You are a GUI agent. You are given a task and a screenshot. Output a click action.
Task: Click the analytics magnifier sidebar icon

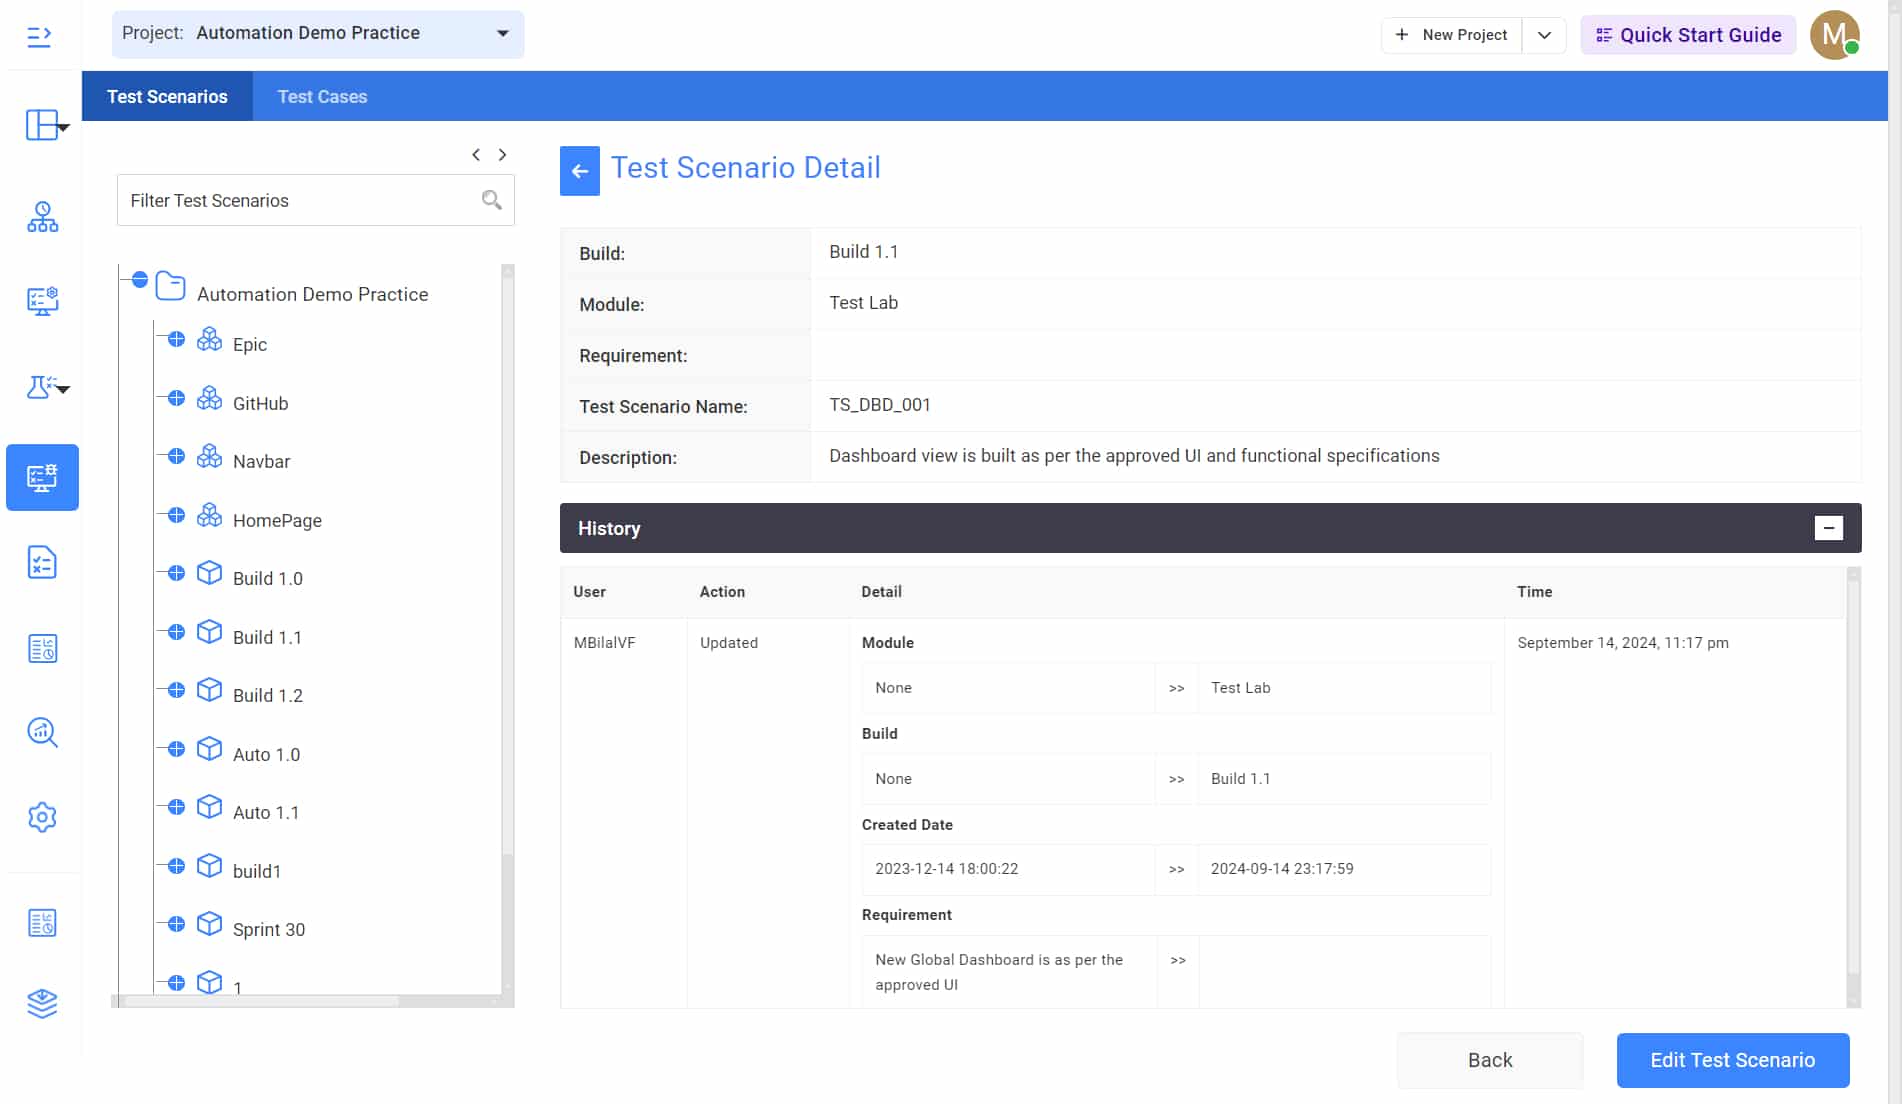[42, 732]
